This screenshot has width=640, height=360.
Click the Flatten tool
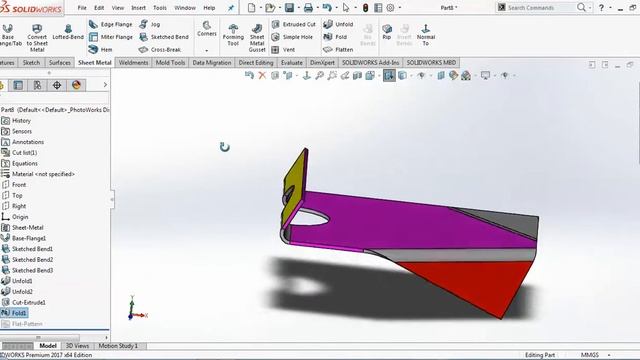[338, 49]
